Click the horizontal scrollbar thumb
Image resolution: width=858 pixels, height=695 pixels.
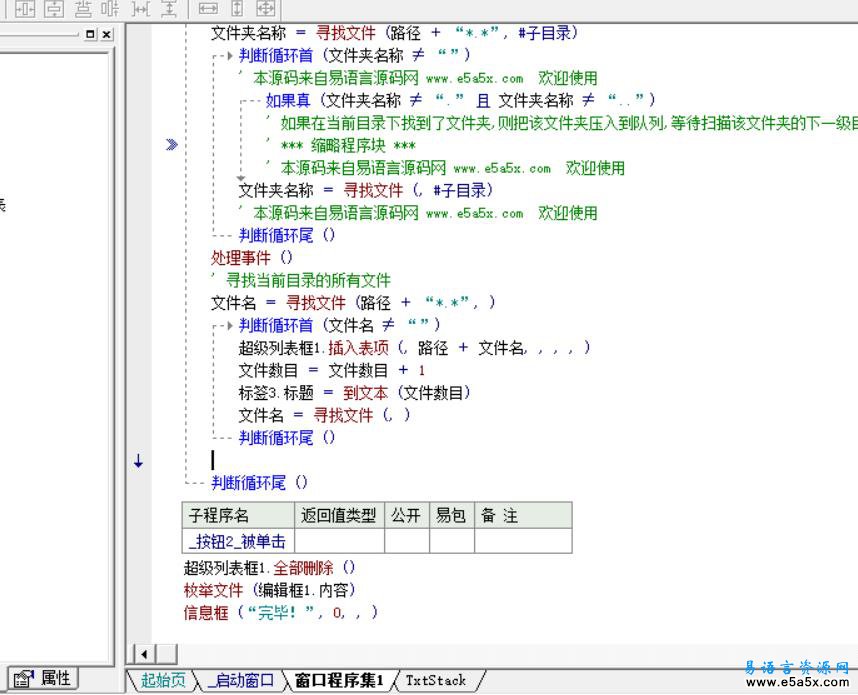pyautogui.click(x=167, y=654)
